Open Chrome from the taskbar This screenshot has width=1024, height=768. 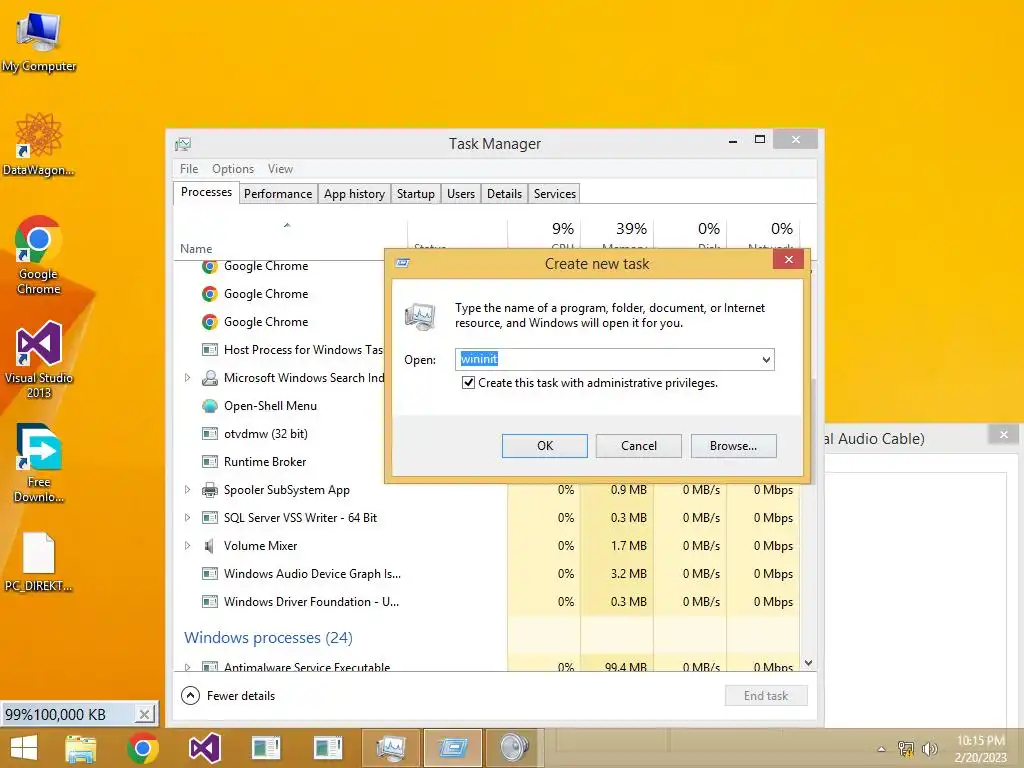[142, 748]
